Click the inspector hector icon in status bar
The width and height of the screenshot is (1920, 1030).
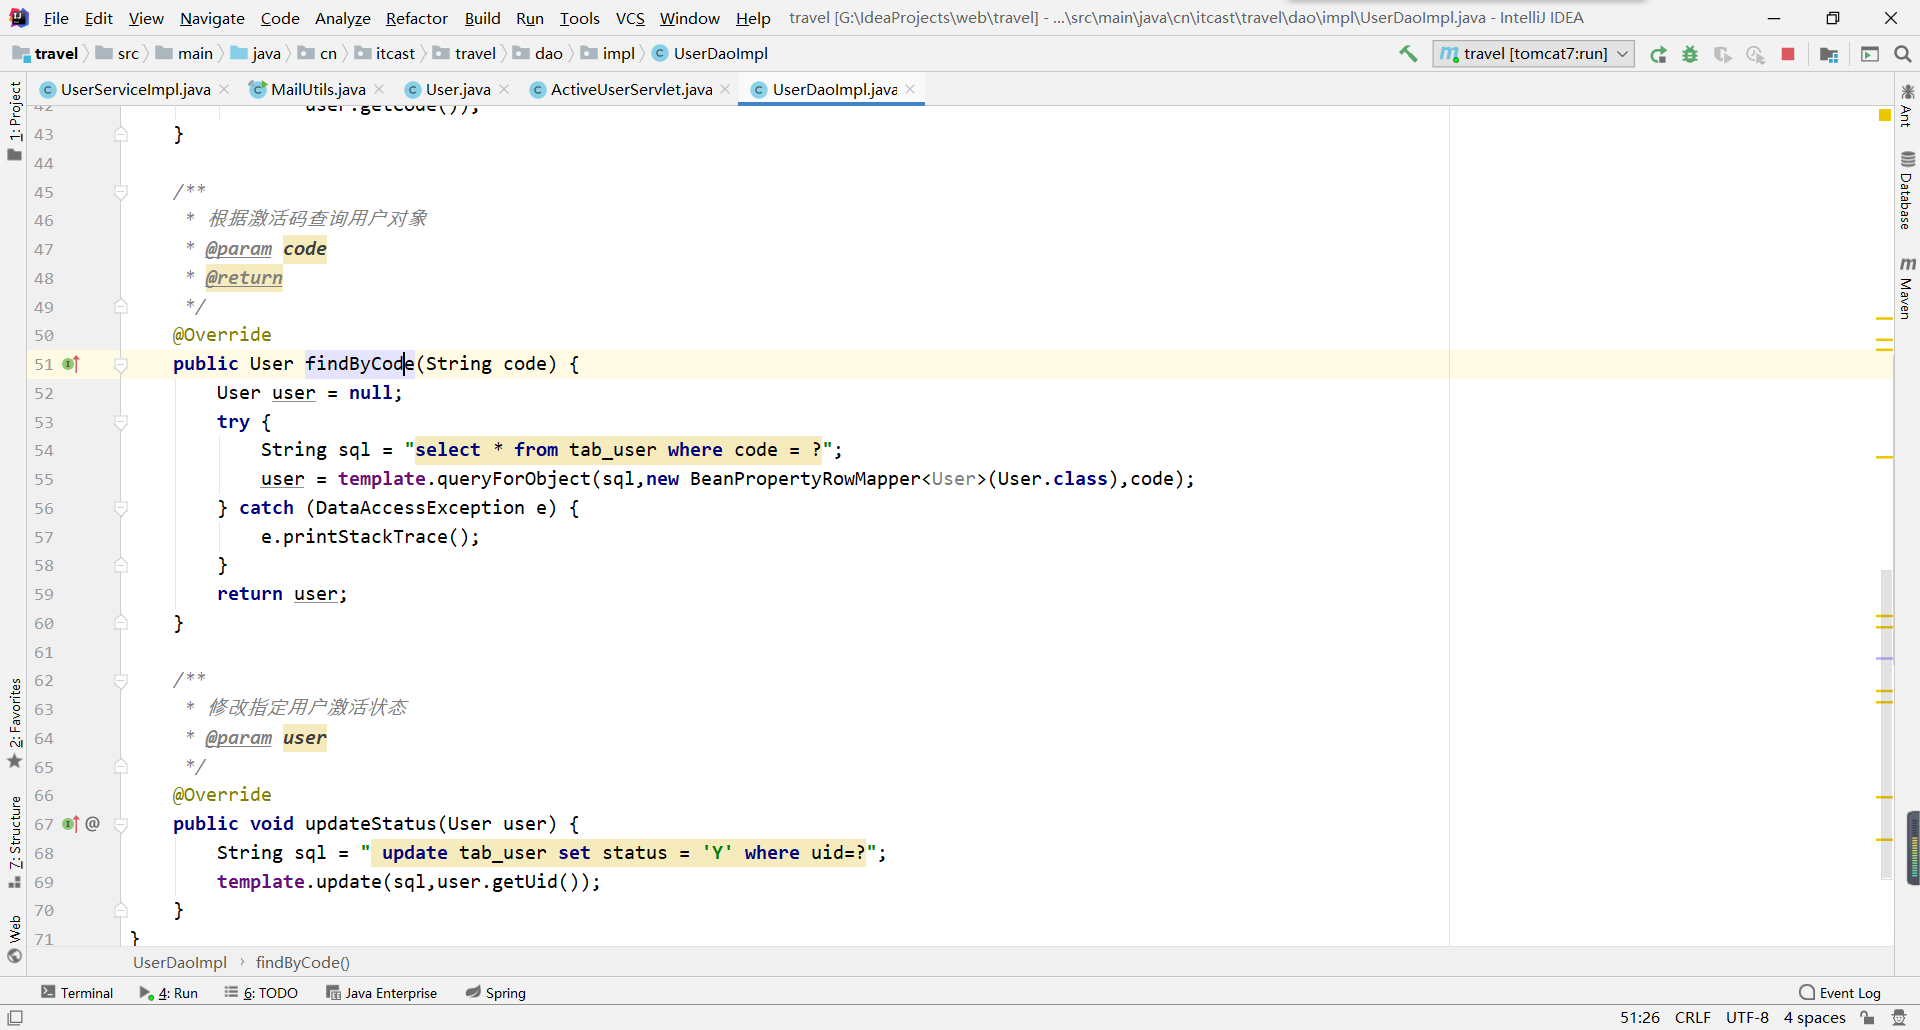[x=1899, y=1017]
